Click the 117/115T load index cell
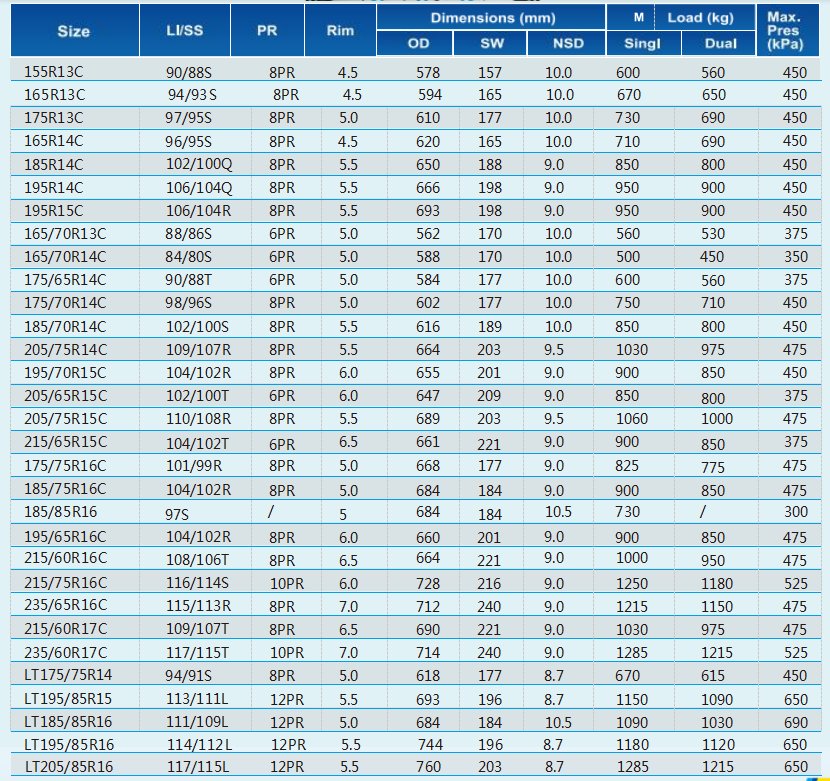 pyautogui.click(x=198, y=652)
